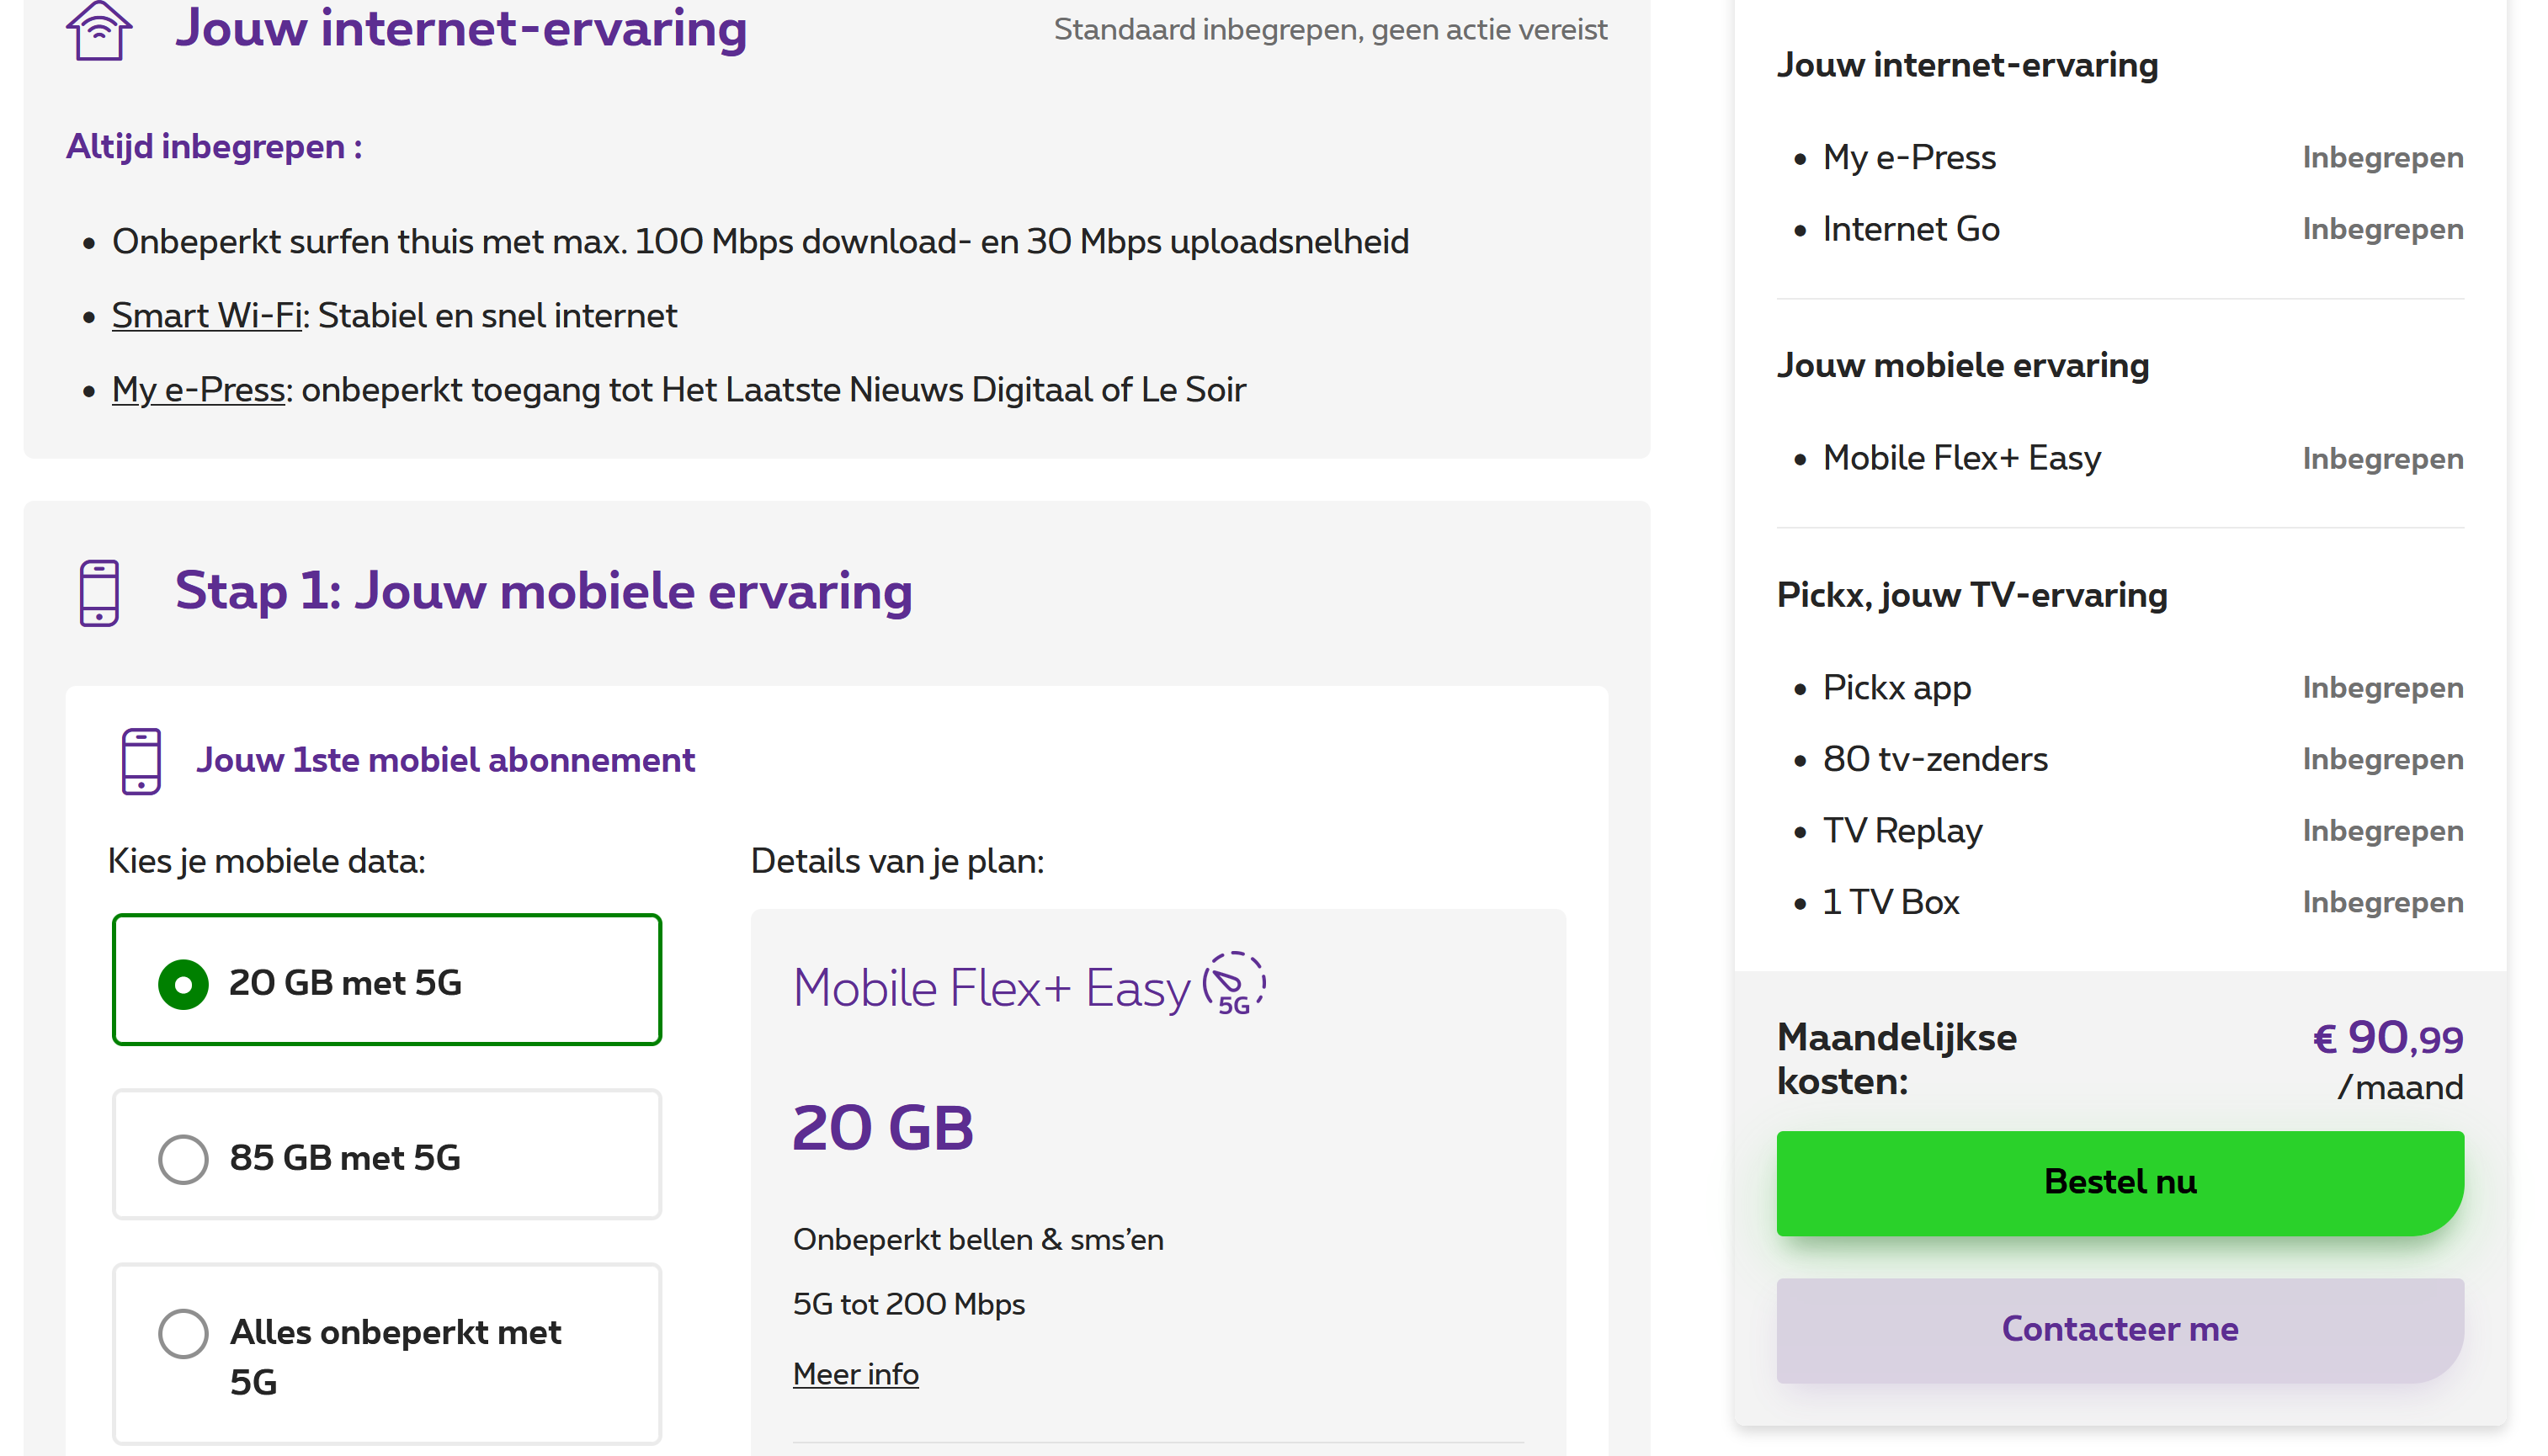
Task: Click the Wi-Fi house icon beside Jouw internet-ervaring
Action: 99,30
